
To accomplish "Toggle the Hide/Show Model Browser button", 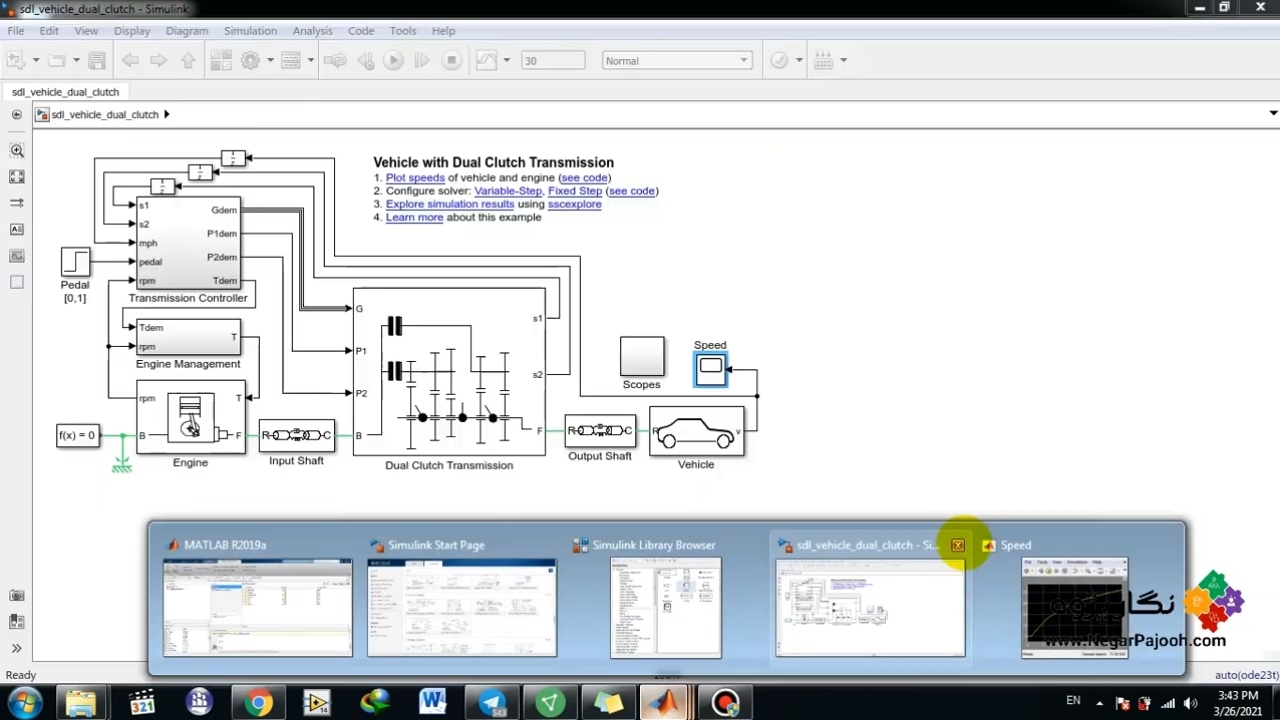I will [17, 114].
